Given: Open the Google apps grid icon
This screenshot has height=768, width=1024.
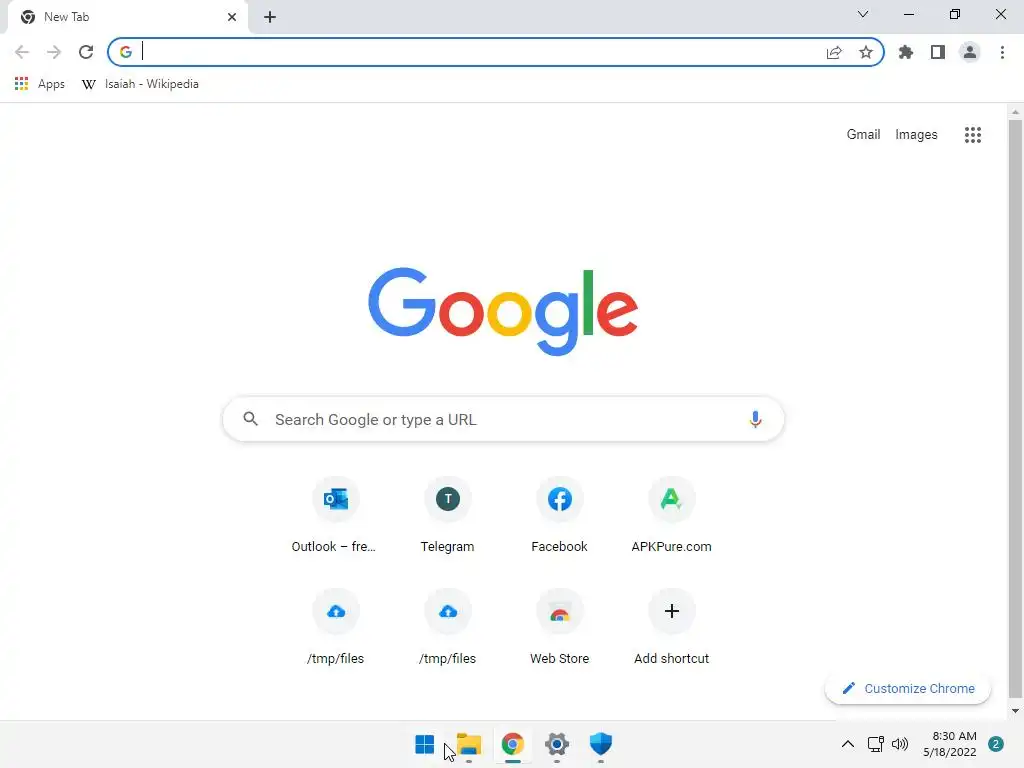Looking at the screenshot, I should click(973, 135).
